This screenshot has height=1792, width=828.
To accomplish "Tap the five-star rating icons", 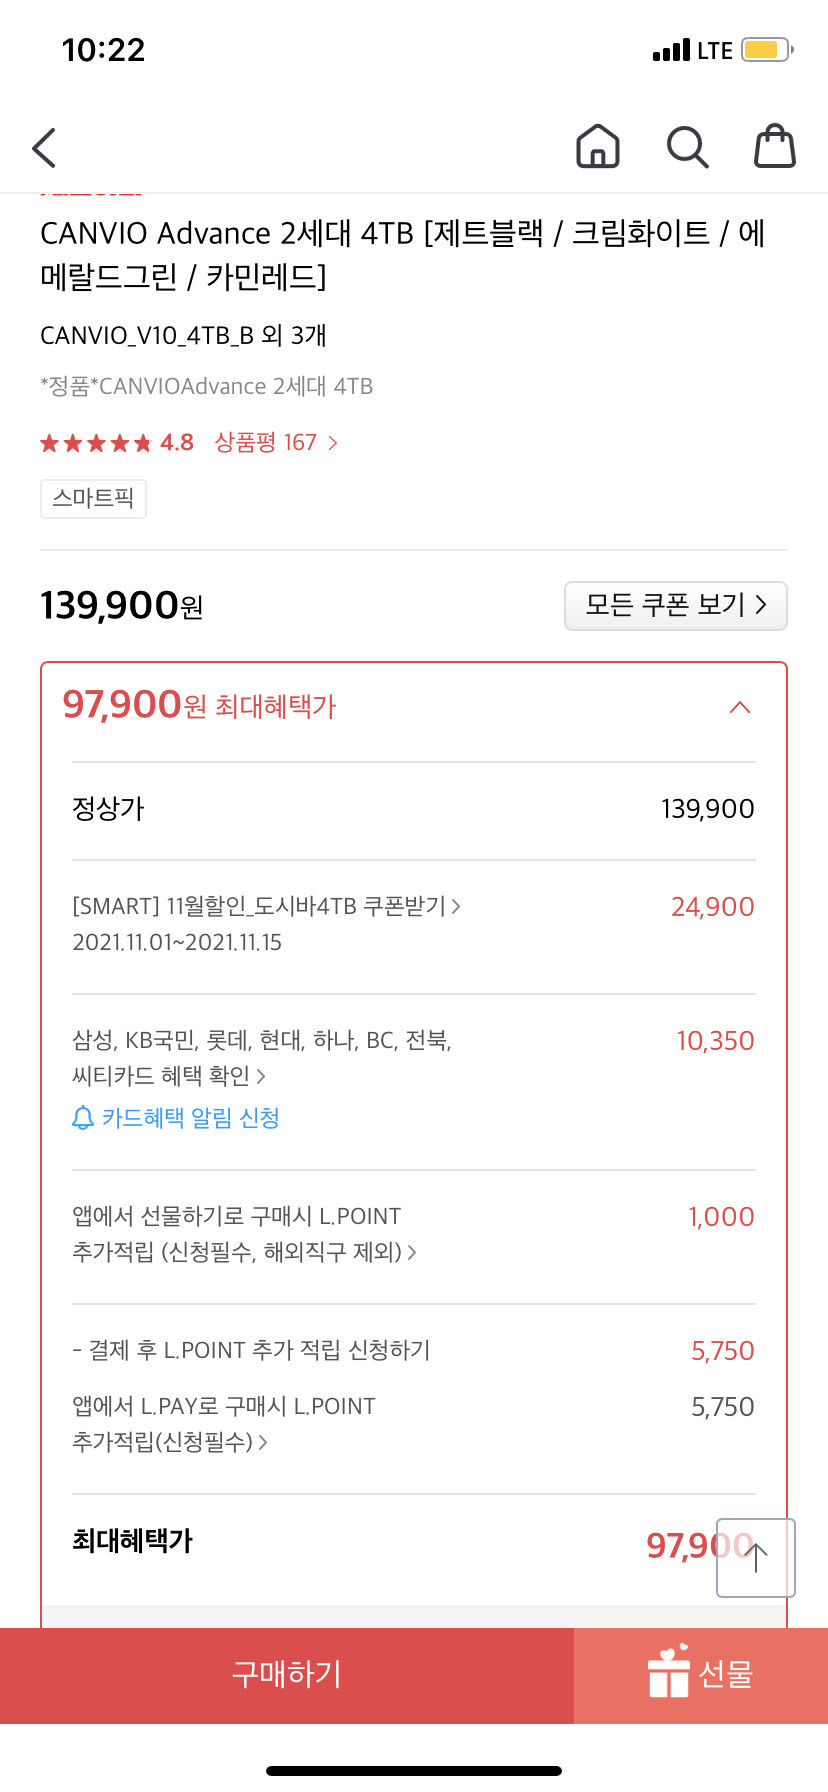I will pyautogui.click(x=96, y=443).
